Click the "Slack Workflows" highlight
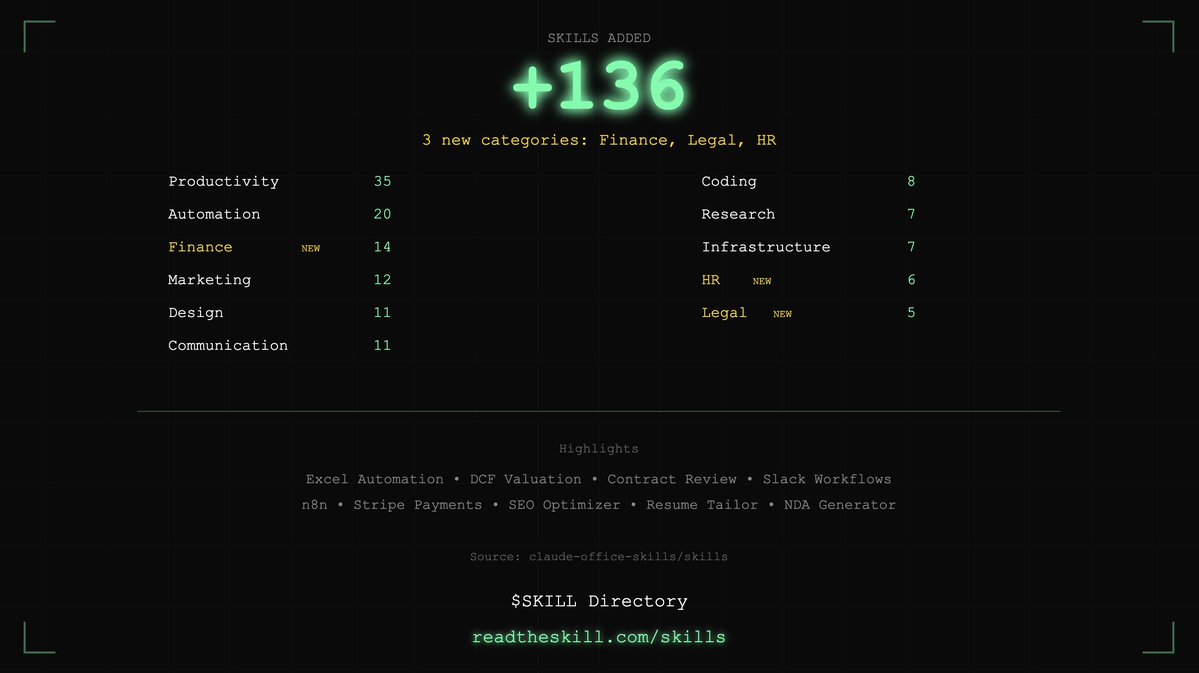 coord(827,480)
